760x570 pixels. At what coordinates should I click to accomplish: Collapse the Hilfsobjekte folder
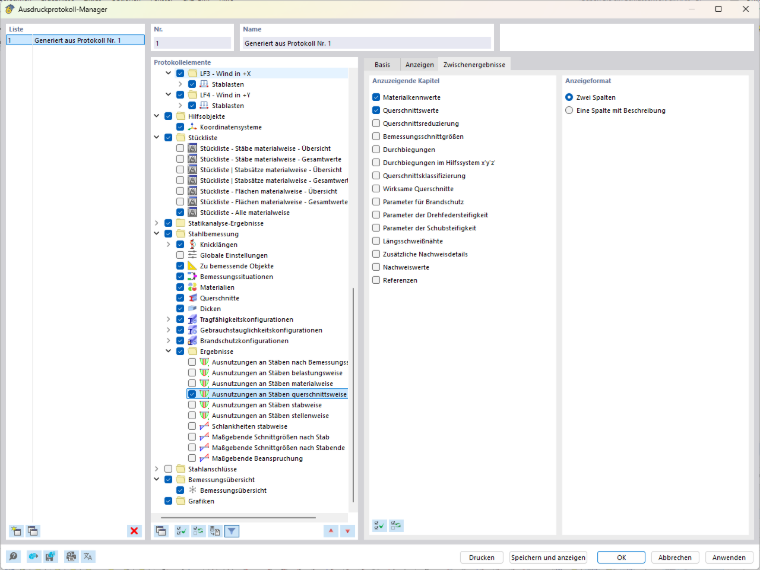pos(157,116)
